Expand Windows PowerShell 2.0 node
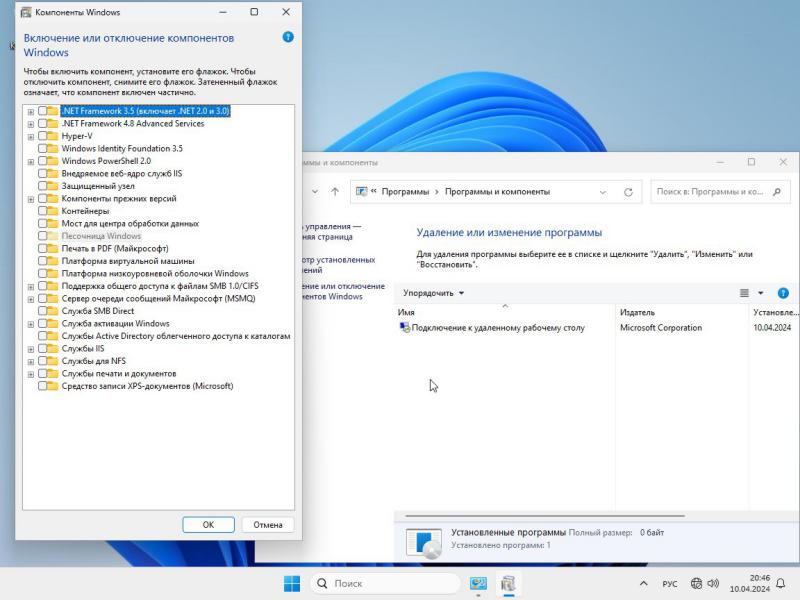The height and width of the screenshot is (600, 800). pyautogui.click(x=31, y=162)
